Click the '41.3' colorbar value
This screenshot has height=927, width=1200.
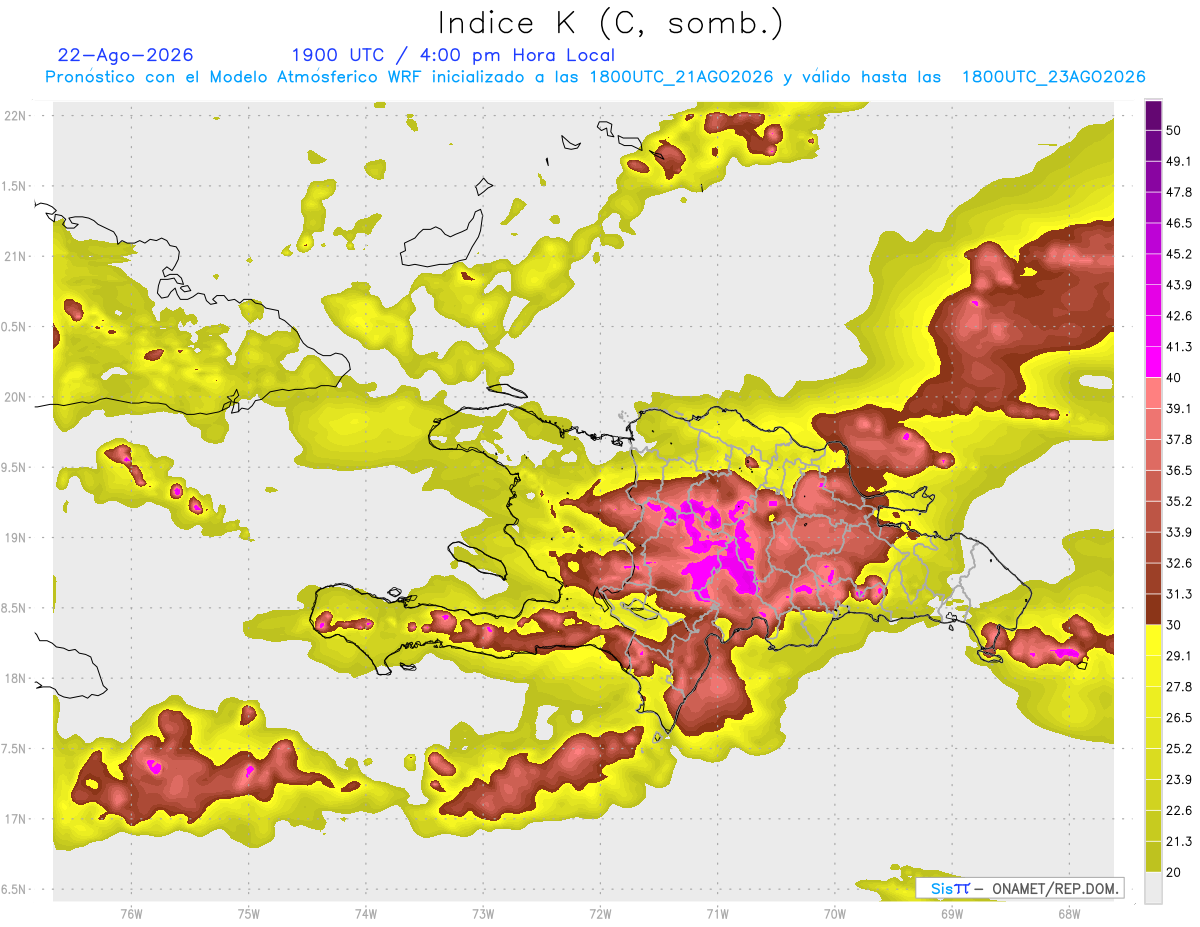(x=1178, y=347)
